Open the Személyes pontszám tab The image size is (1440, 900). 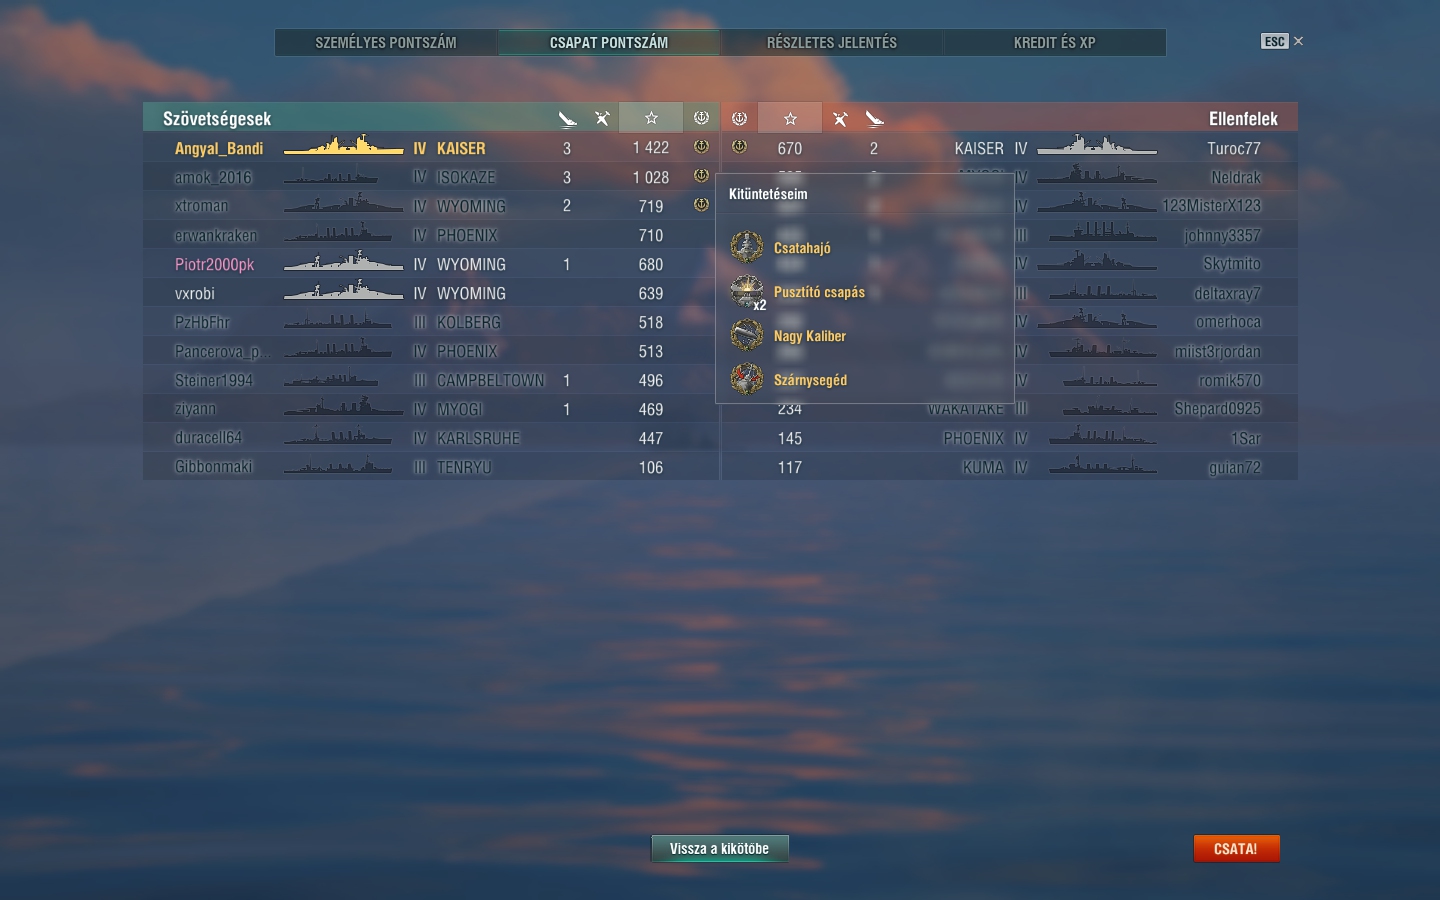click(386, 42)
